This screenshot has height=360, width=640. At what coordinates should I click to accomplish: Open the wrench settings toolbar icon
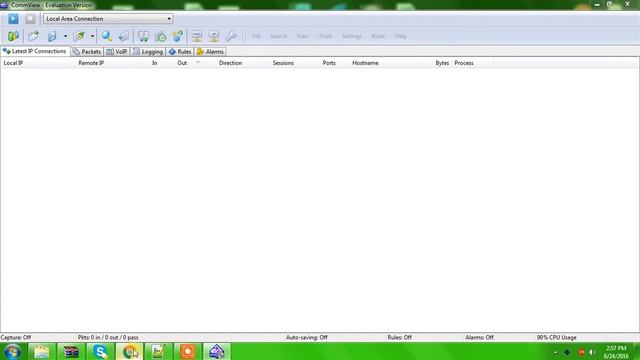tap(231, 36)
